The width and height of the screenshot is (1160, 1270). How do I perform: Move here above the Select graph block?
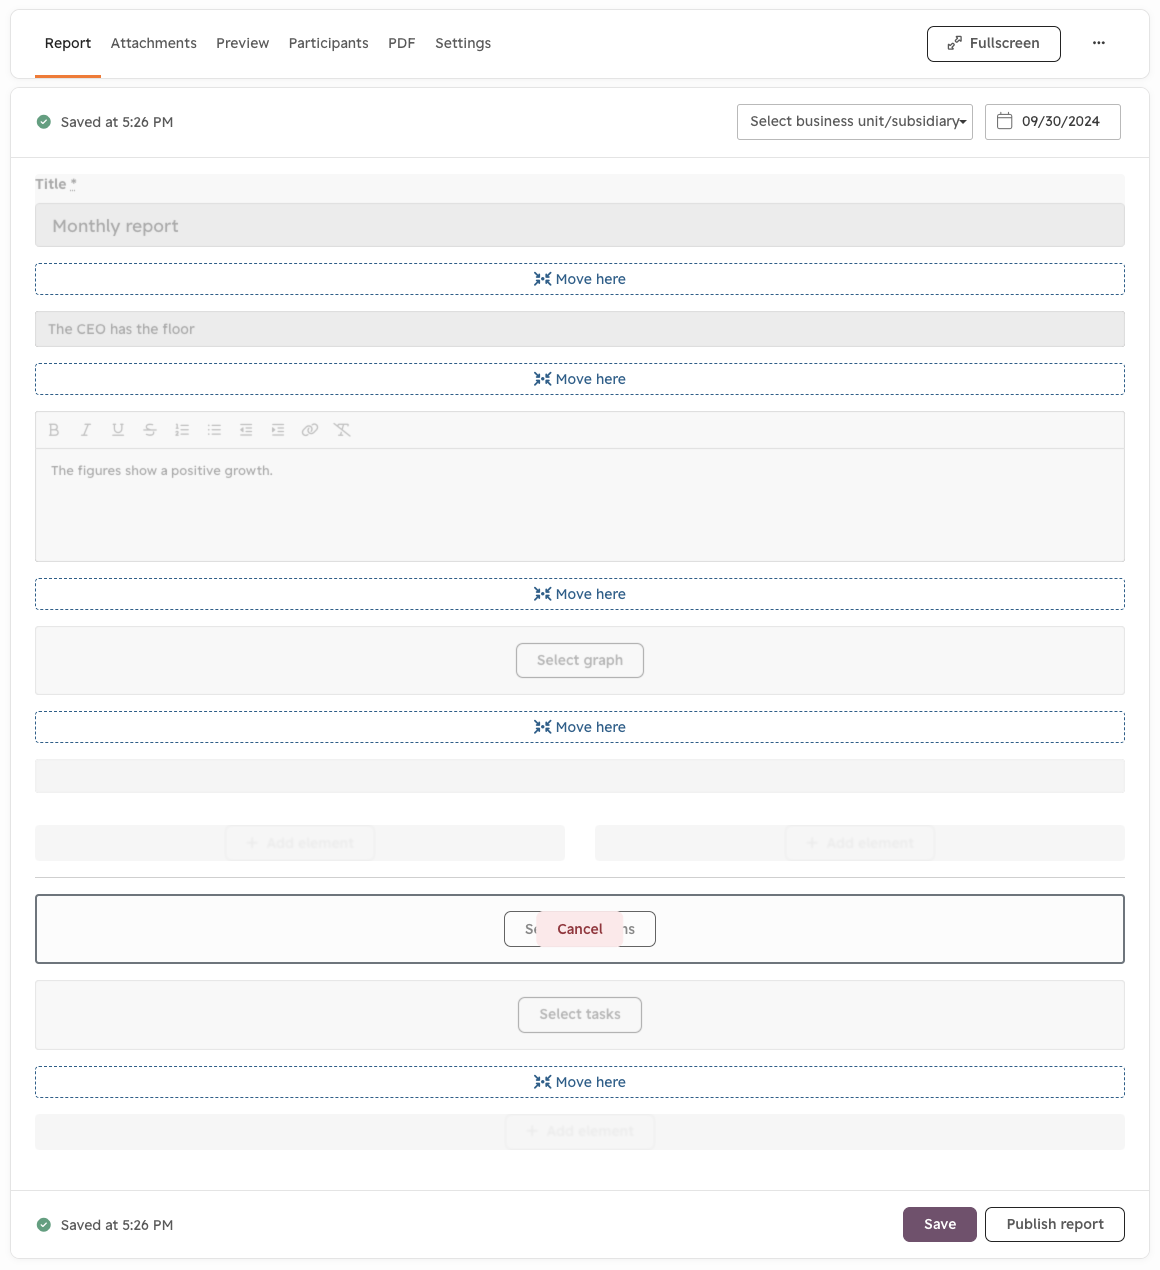[580, 594]
